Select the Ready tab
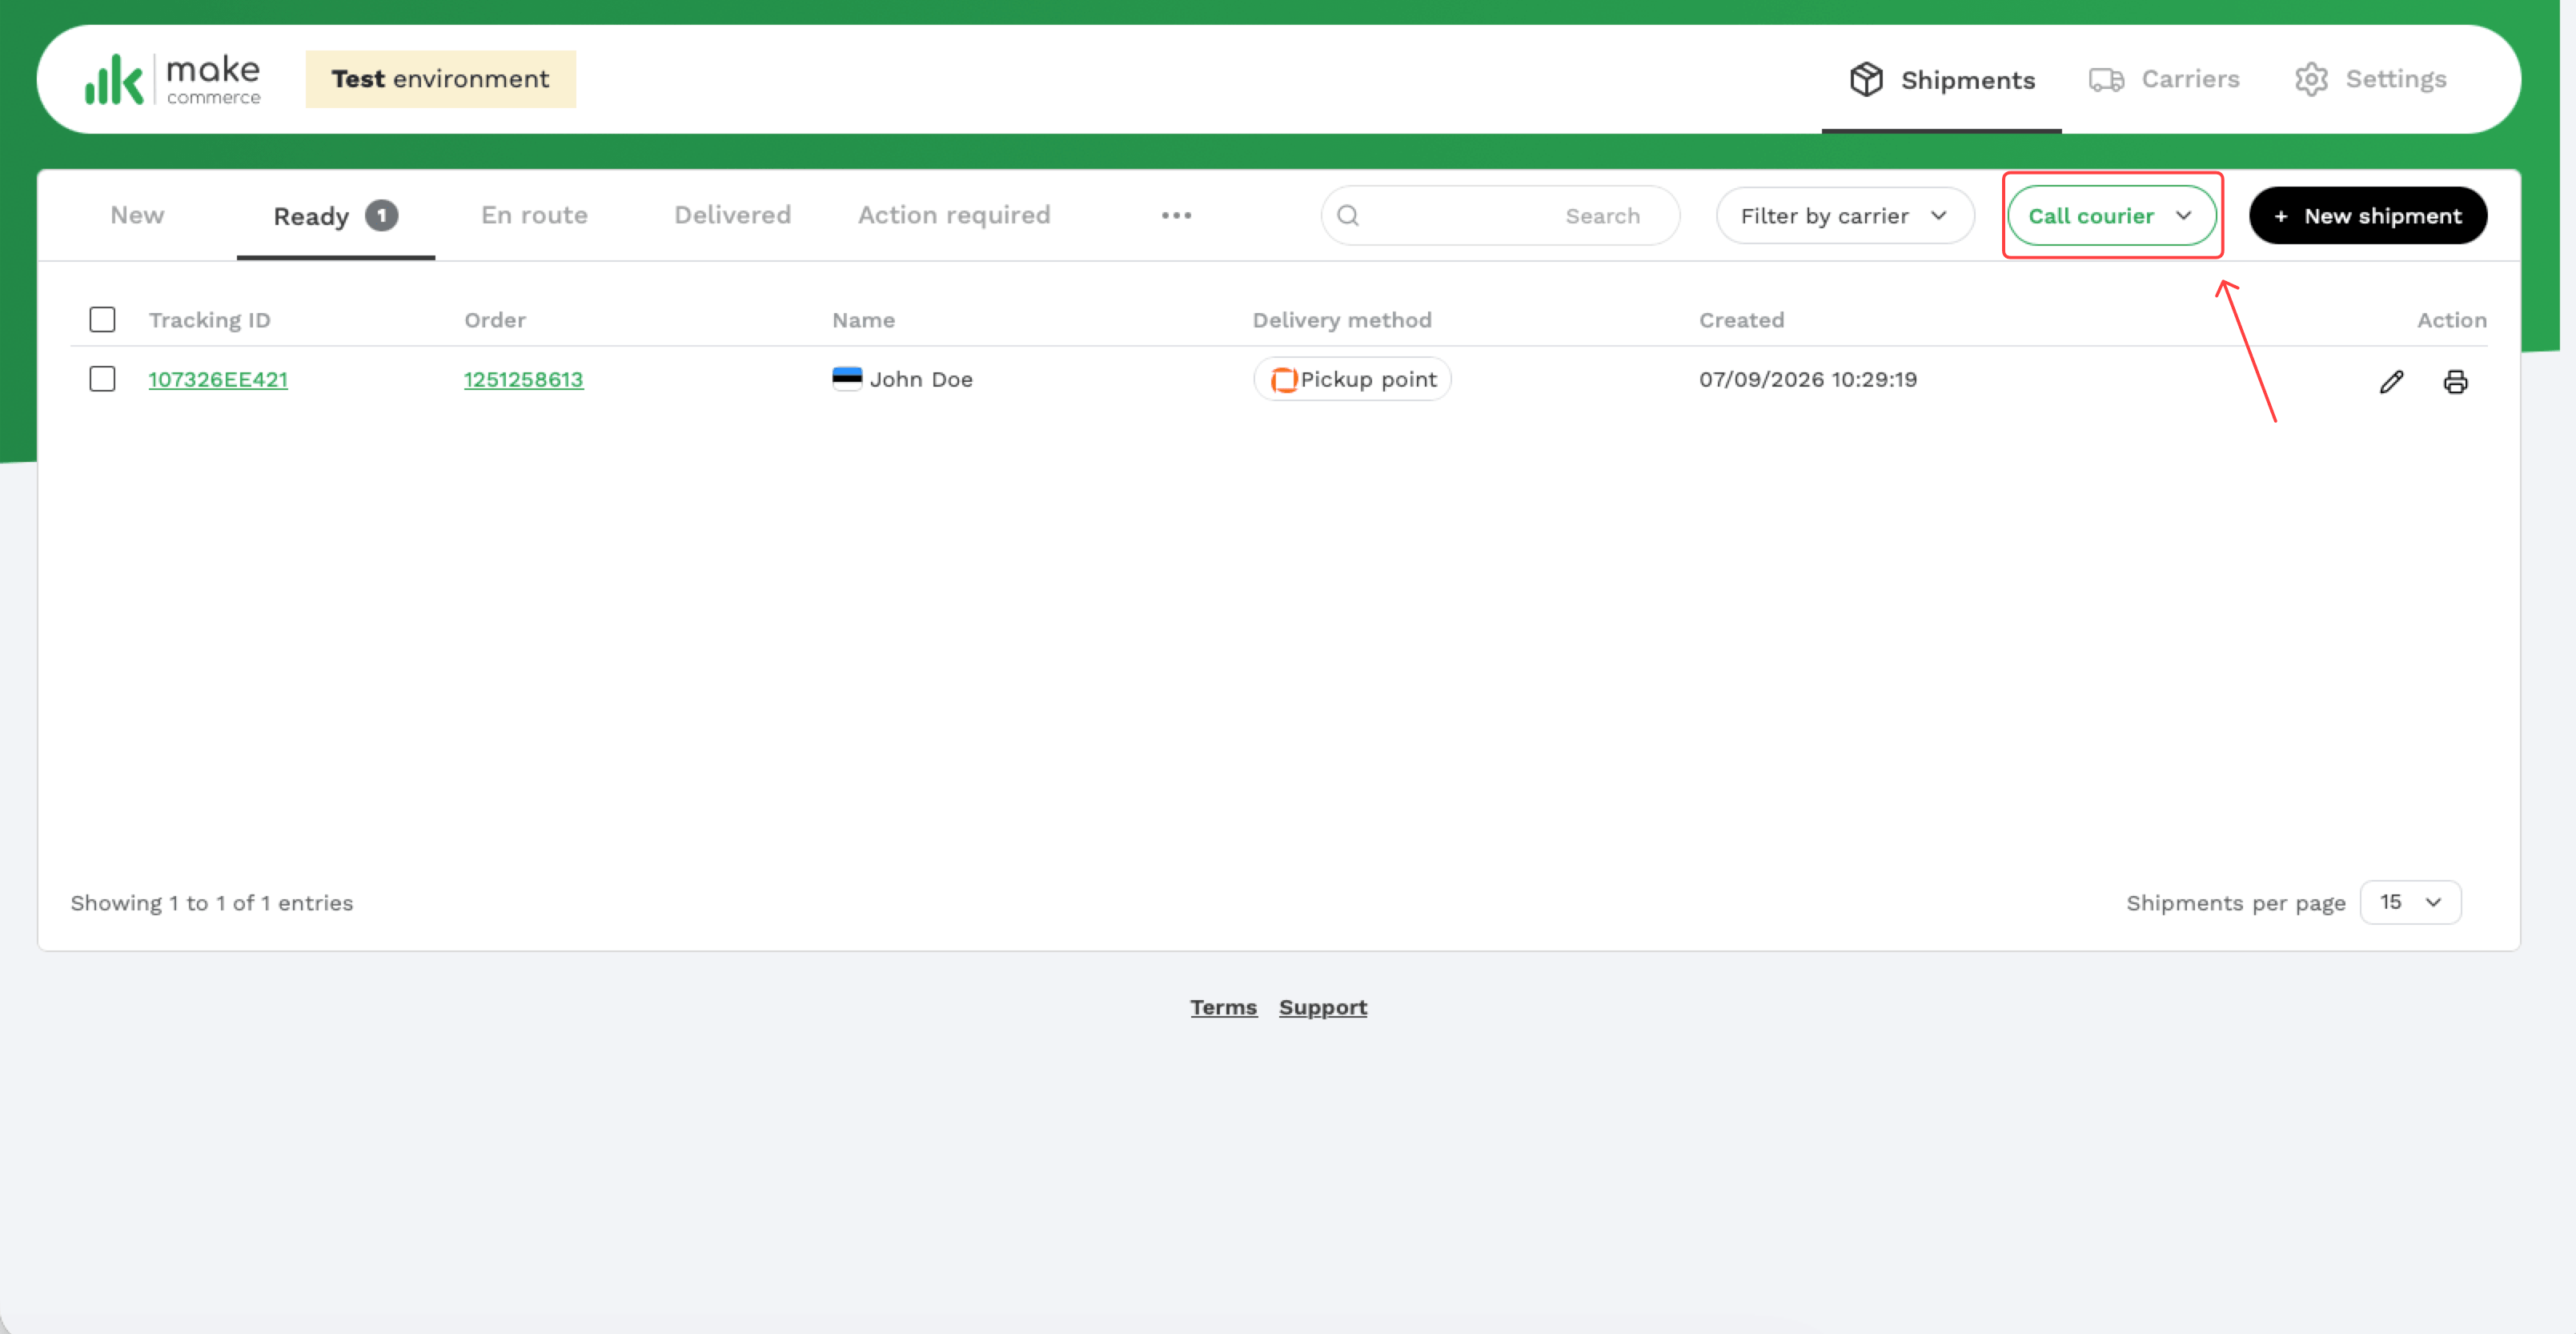Viewport: 2576px width, 1334px height. [x=335, y=216]
